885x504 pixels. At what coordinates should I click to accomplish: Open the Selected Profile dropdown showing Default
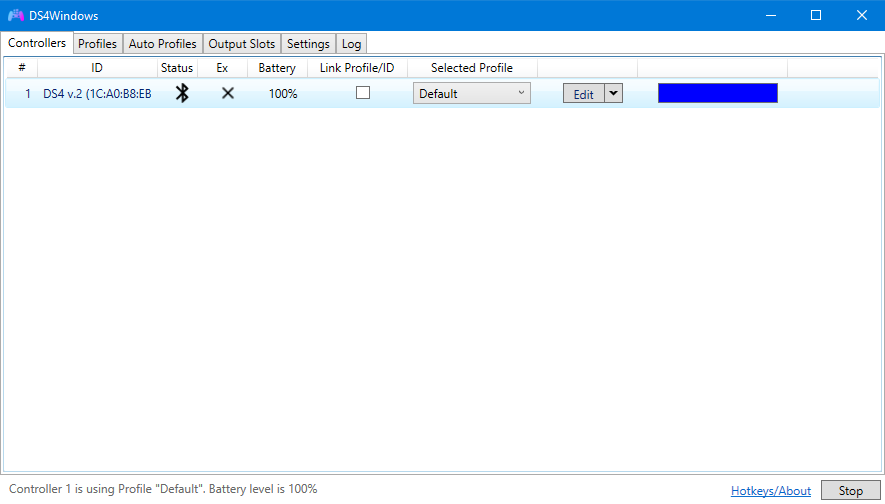pos(471,93)
